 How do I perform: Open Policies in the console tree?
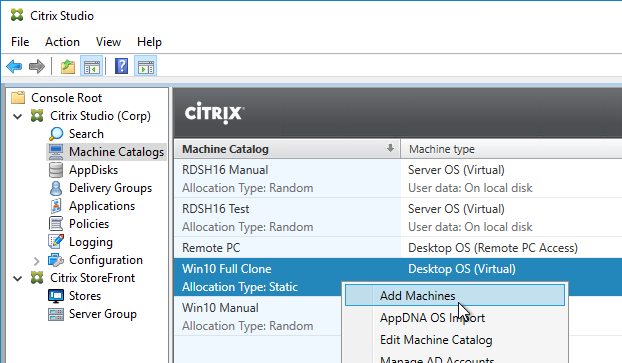(89, 224)
